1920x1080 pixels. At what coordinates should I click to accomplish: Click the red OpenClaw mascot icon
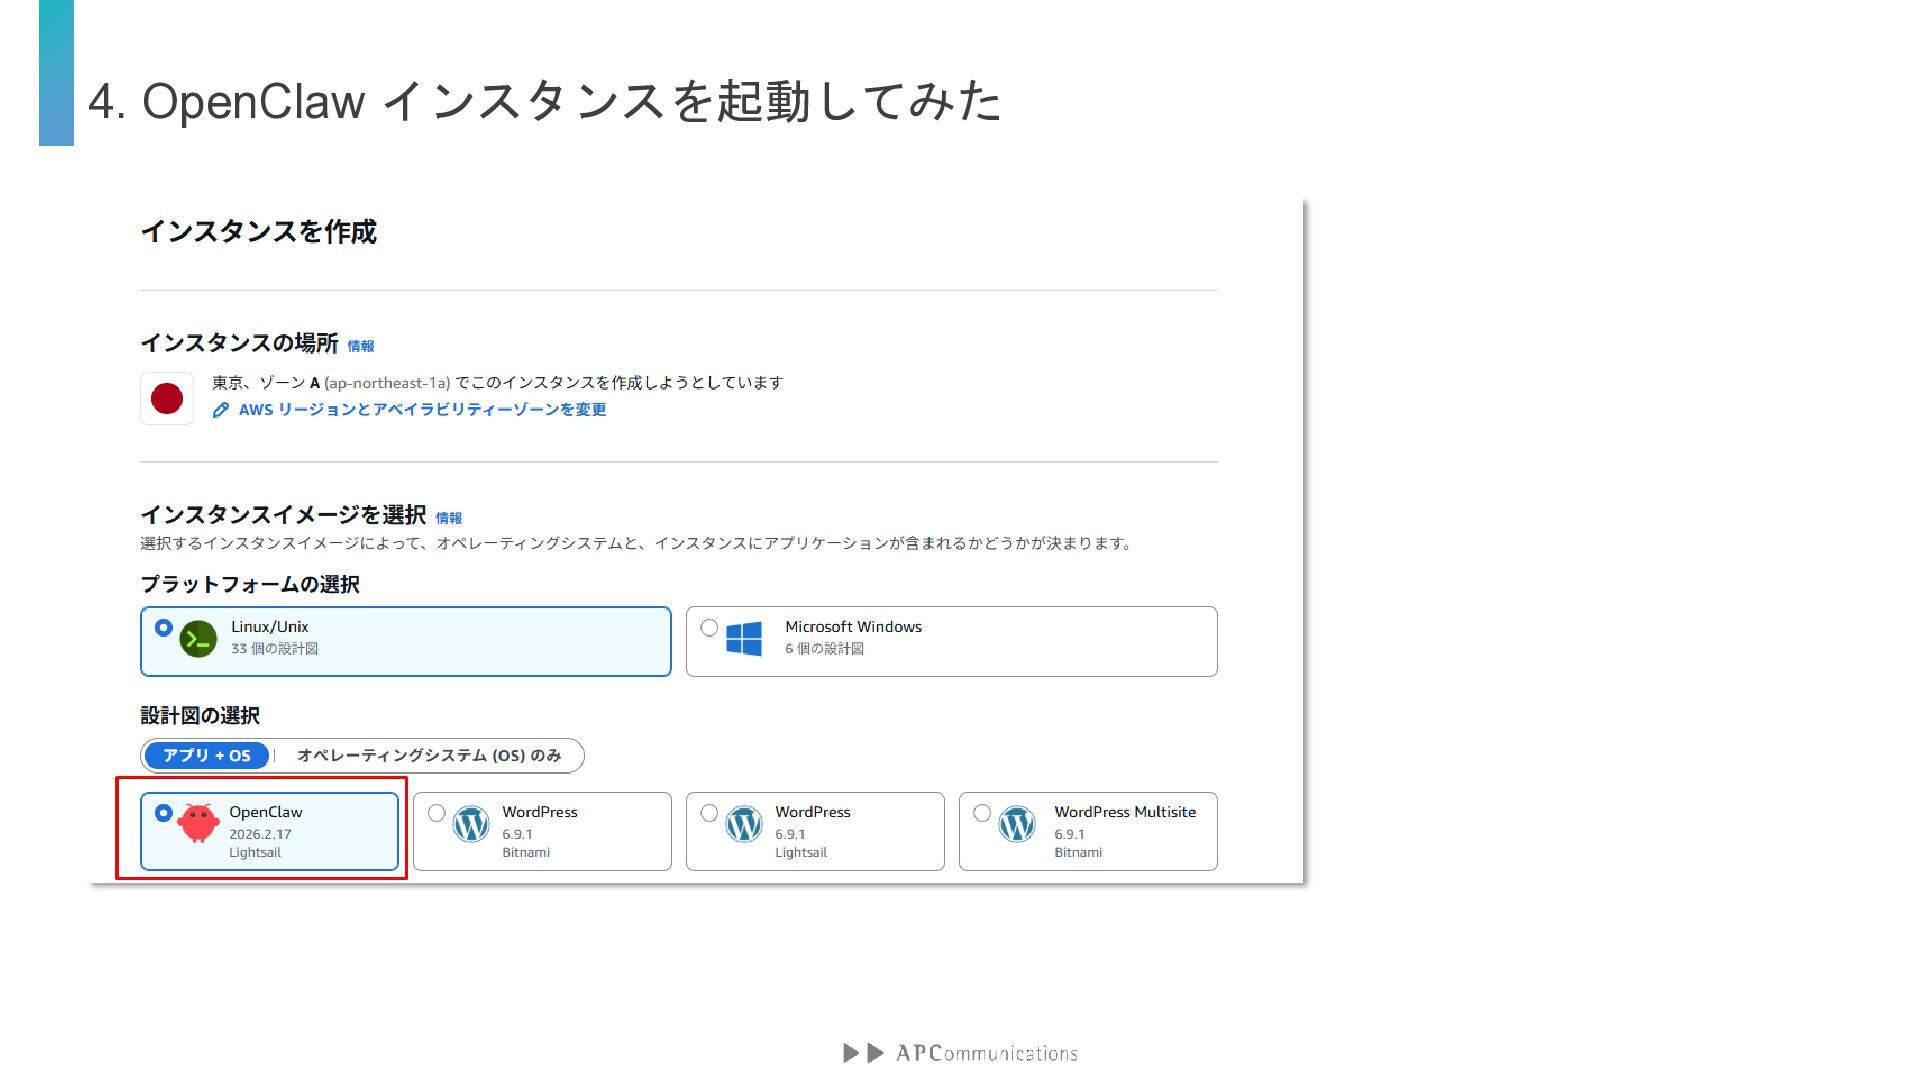click(x=198, y=823)
